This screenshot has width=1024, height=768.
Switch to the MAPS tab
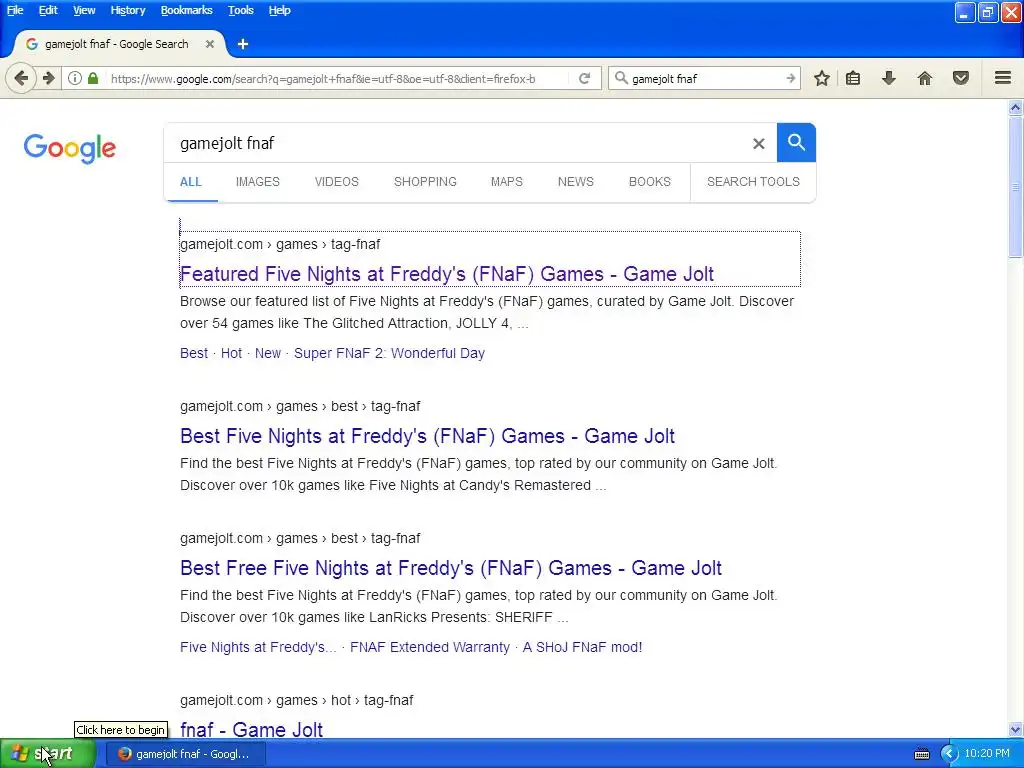tap(506, 182)
